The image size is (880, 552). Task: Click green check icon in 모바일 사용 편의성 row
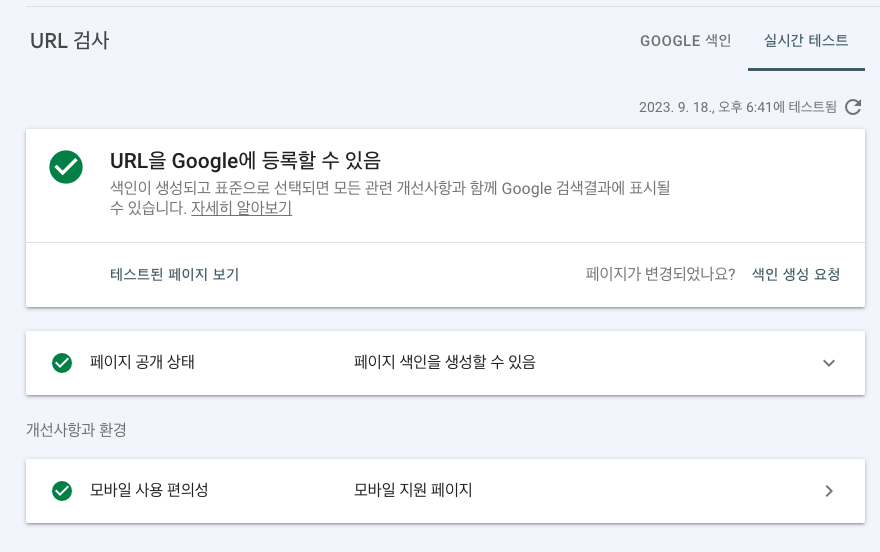tap(62, 491)
